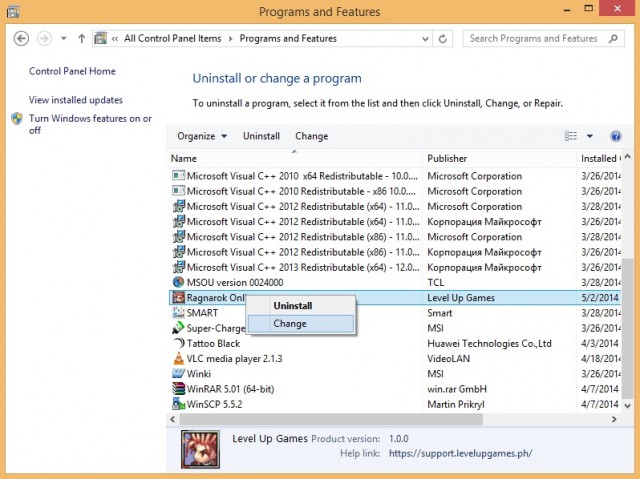The image size is (640, 479).
Task: Click the VideoLAN publisher cell
Action: coord(448,359)
